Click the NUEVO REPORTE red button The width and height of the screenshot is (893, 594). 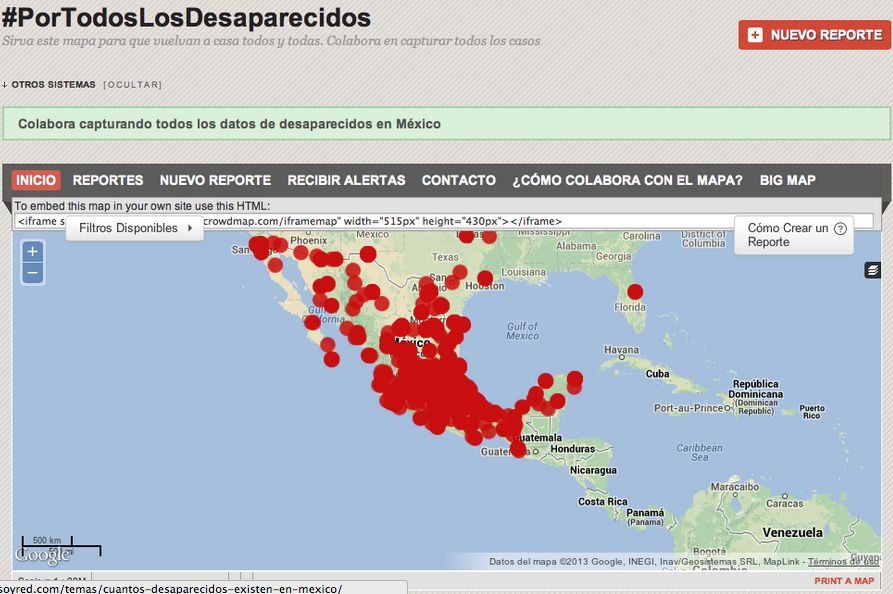click(814, 35)
